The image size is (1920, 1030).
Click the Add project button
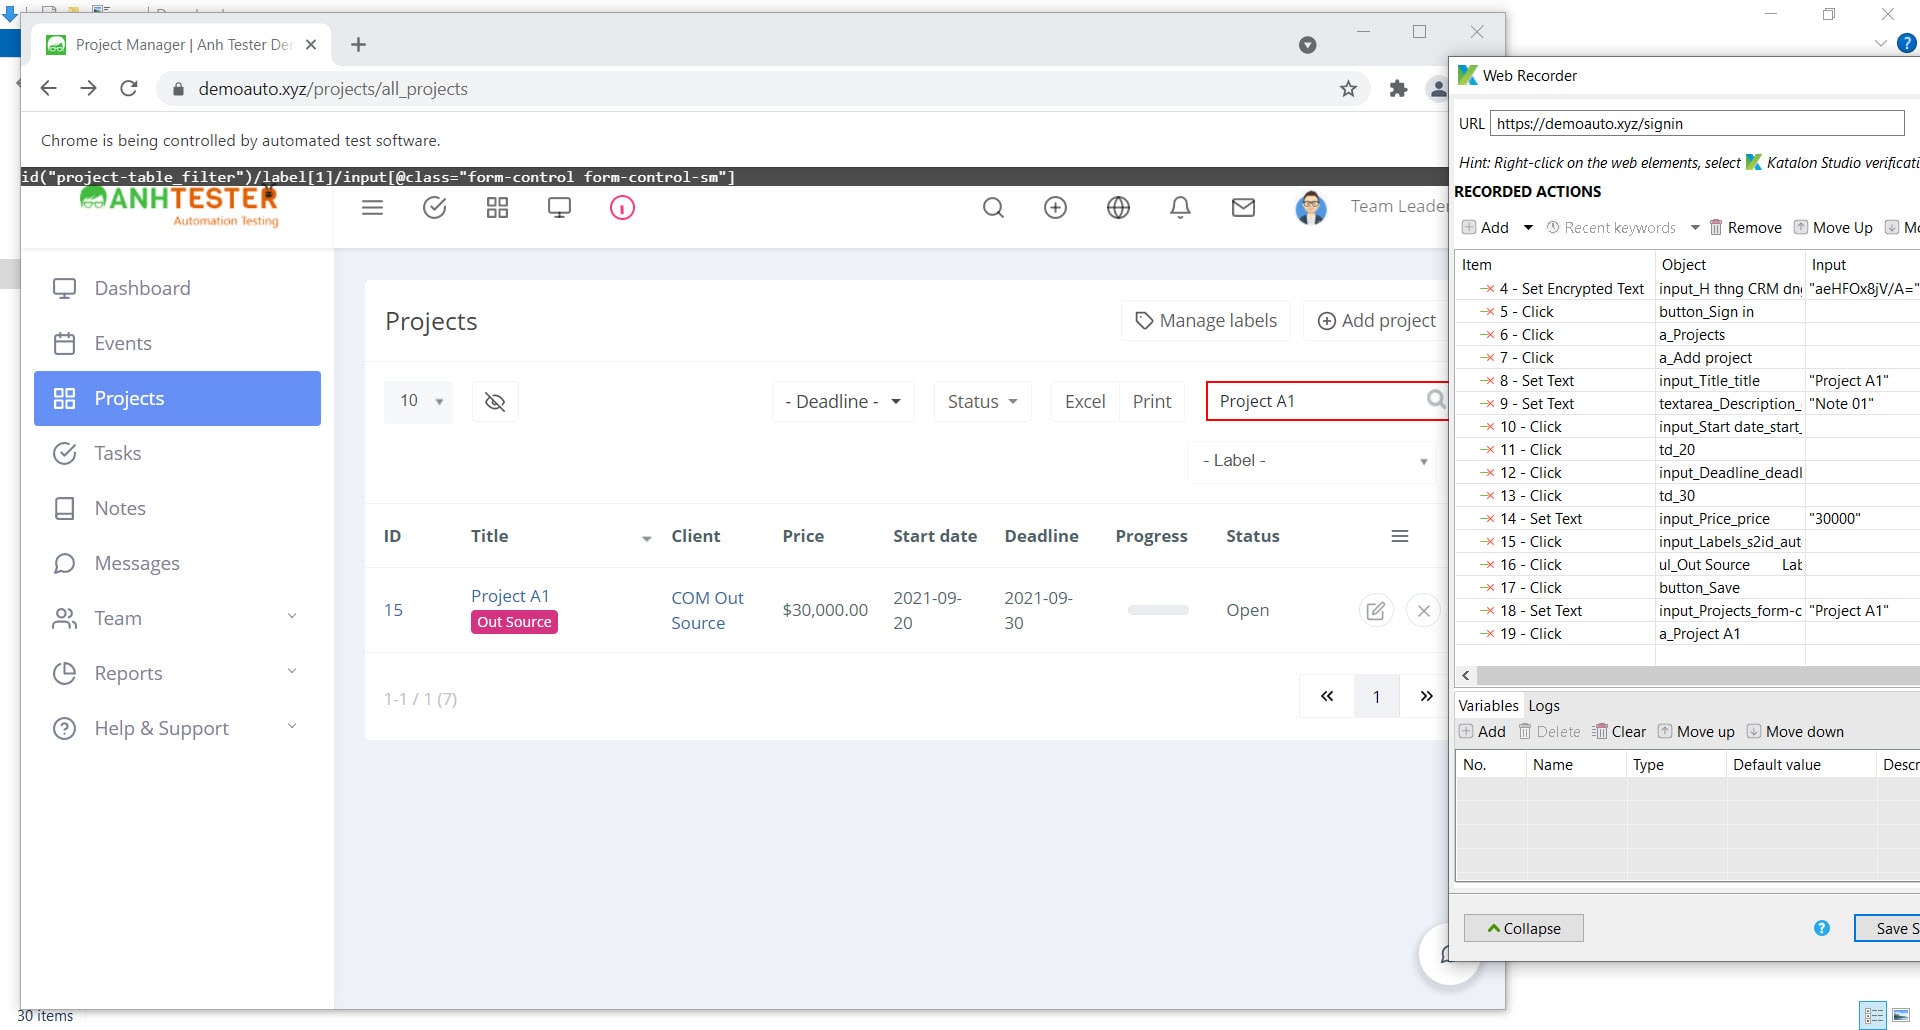coord(1376,321)
